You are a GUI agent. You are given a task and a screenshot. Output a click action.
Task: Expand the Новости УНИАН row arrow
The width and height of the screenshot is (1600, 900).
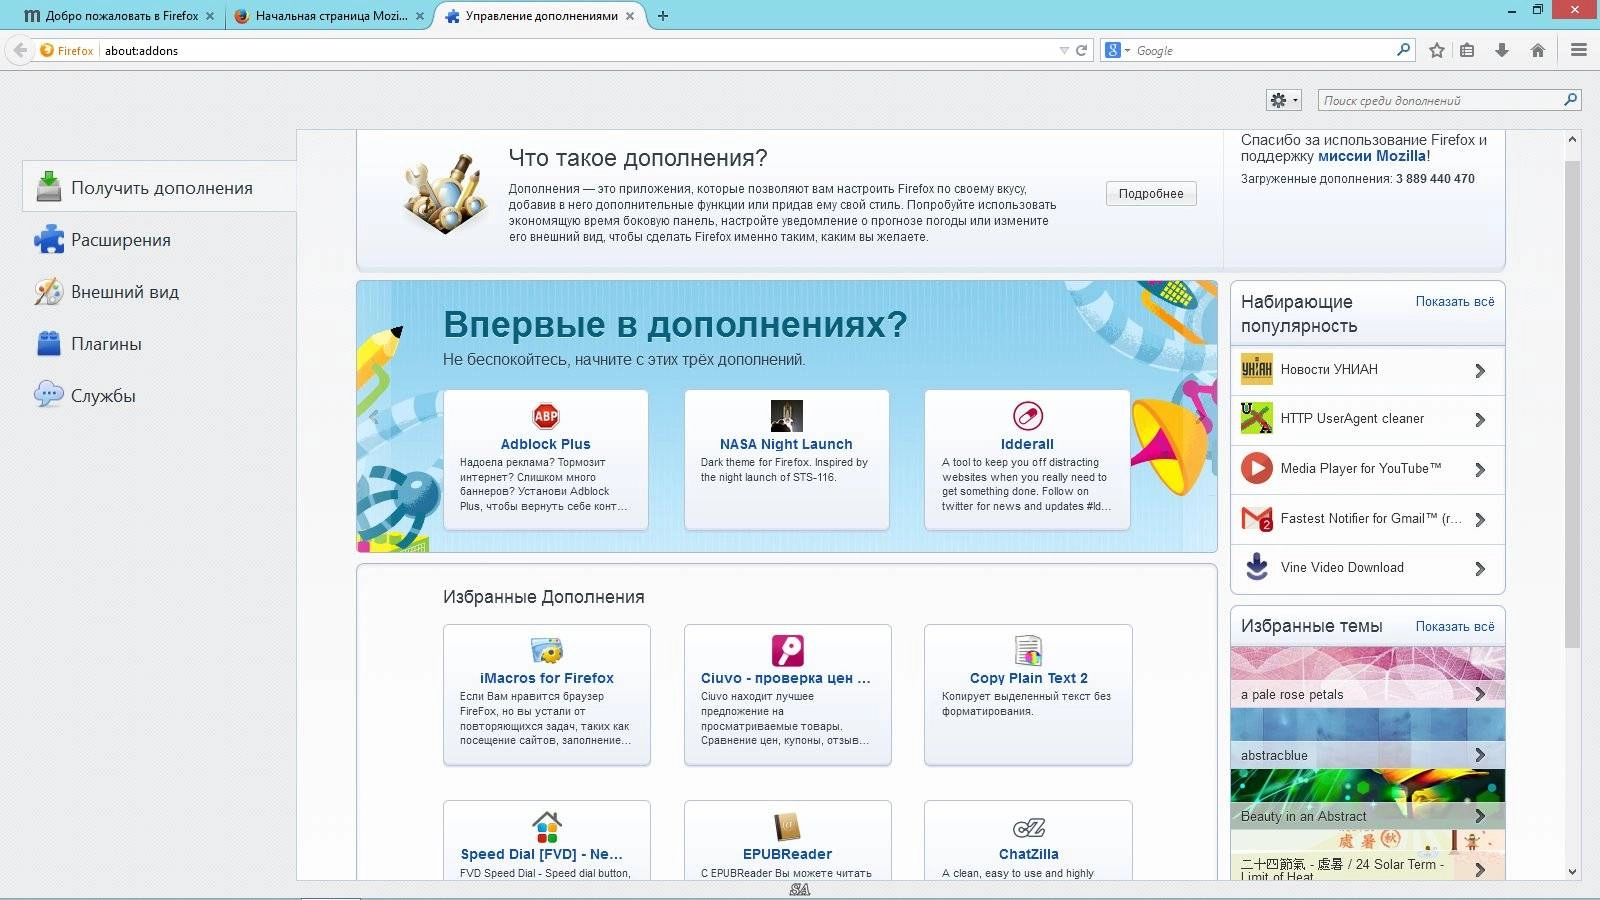(x=1480, y=371)
